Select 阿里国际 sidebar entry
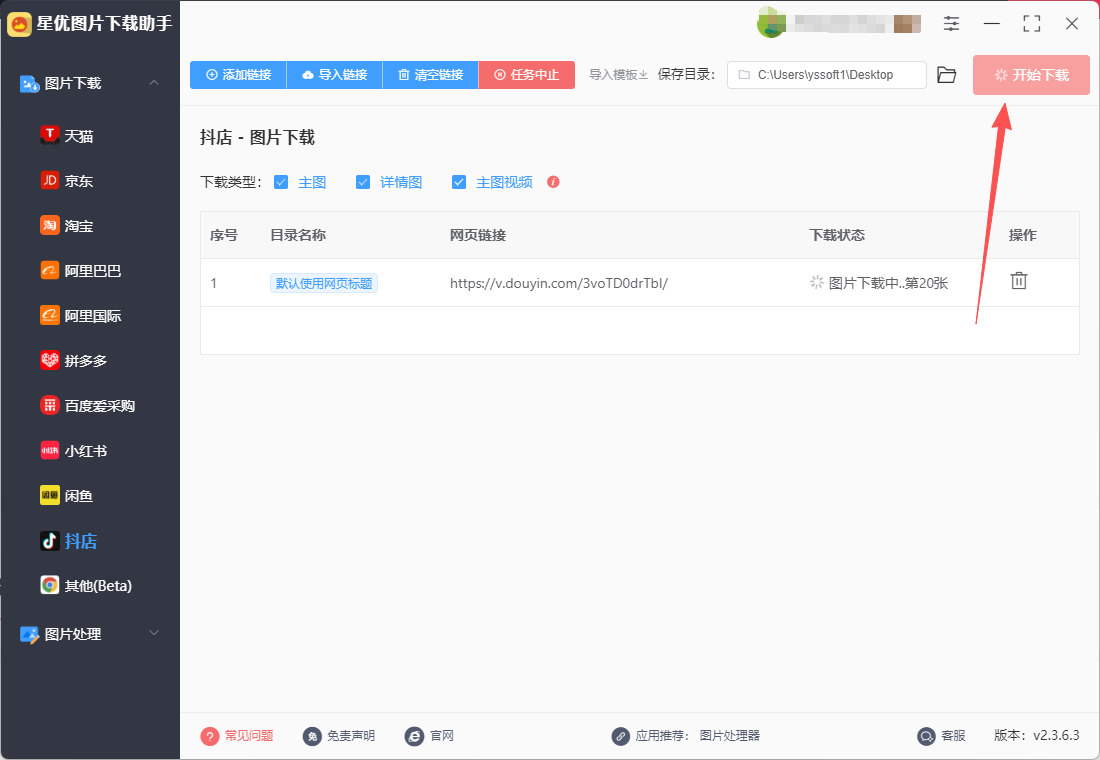Image resolution: width=1100 pixels, height=760 pixels. pos(81,315)
